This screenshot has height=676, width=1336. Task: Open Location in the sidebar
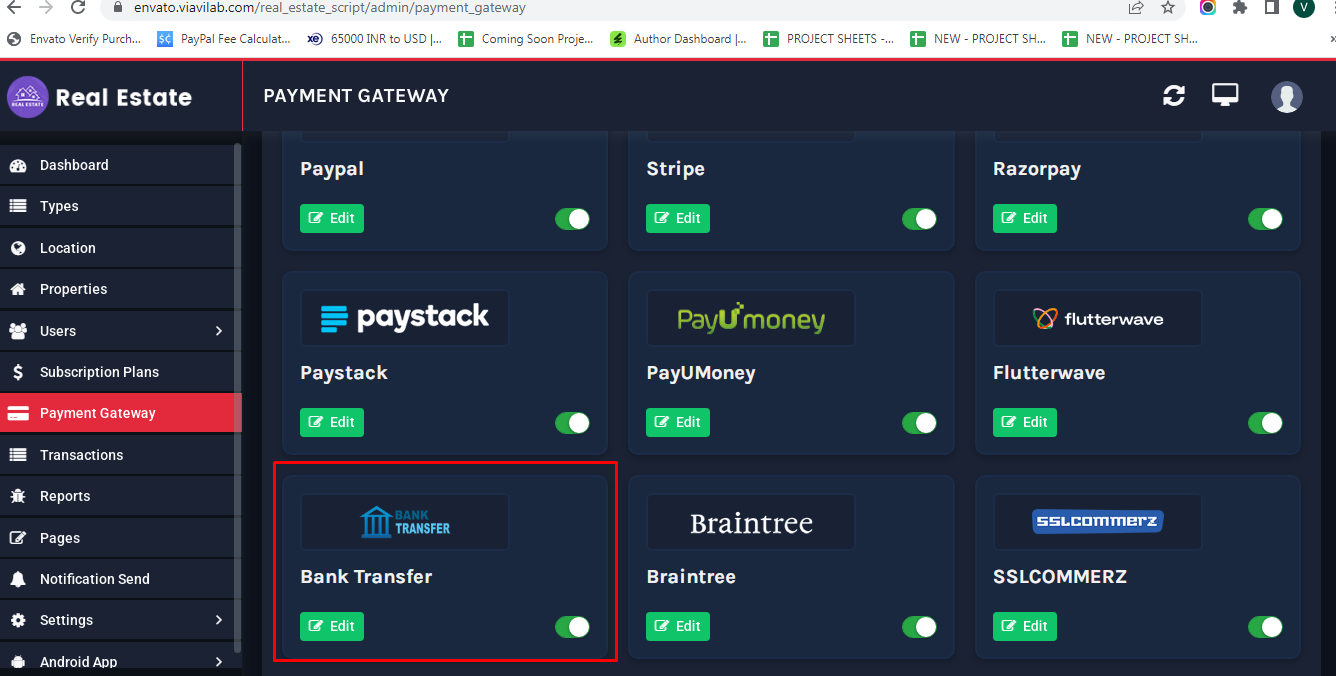(x=117, y=248)
